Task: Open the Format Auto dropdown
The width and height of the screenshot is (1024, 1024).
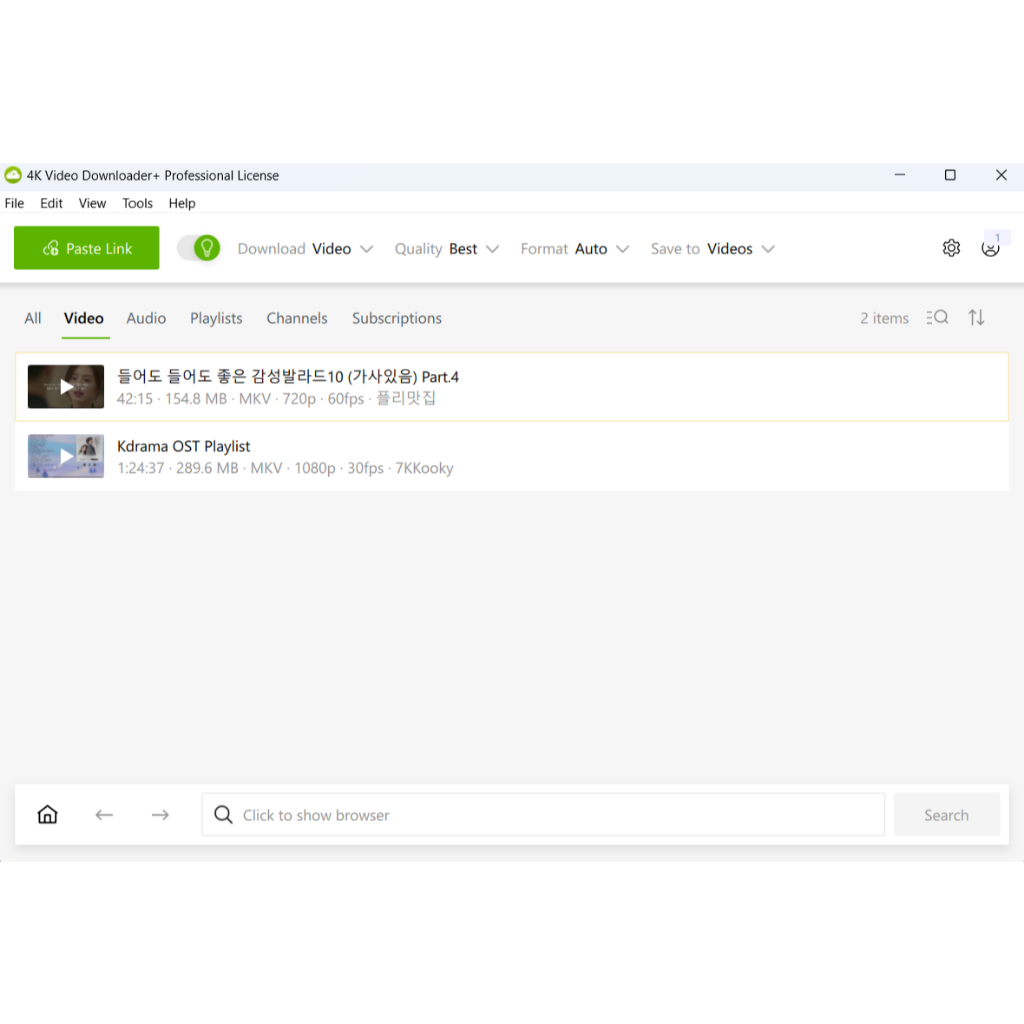Action: pyautogui.click(x=575, y=249)
